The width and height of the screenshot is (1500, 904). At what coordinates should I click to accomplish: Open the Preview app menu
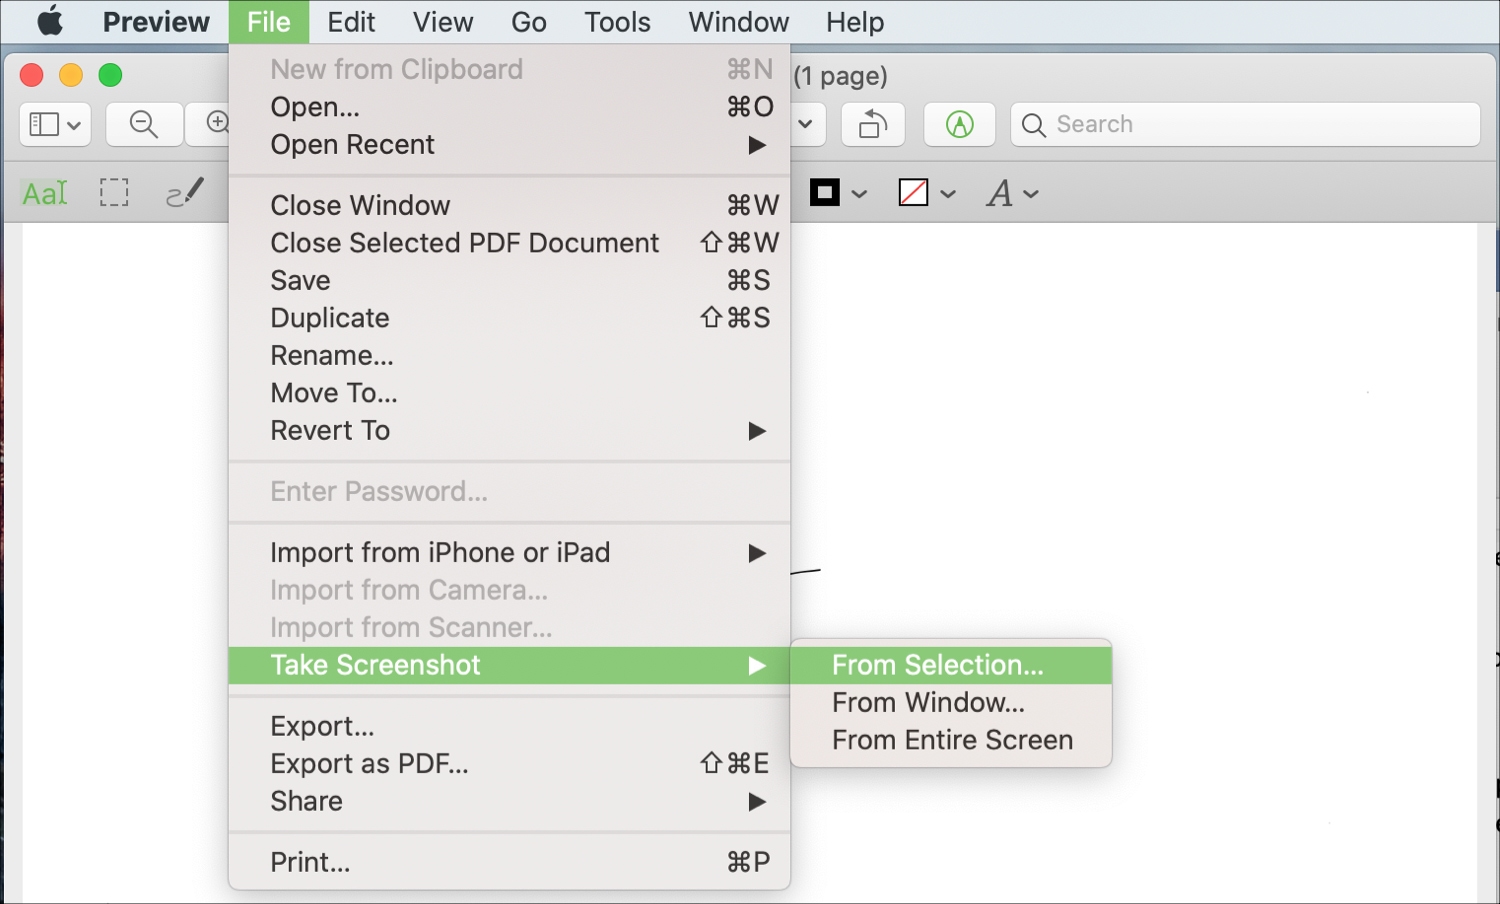coord(156,21)
